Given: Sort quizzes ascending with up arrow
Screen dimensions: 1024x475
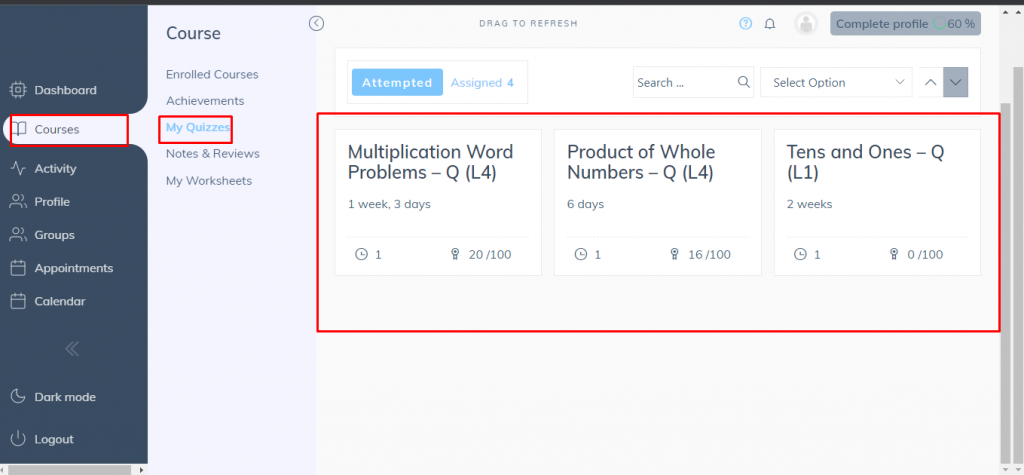Looking at the screenshot, I should click(x=930, y=82).
